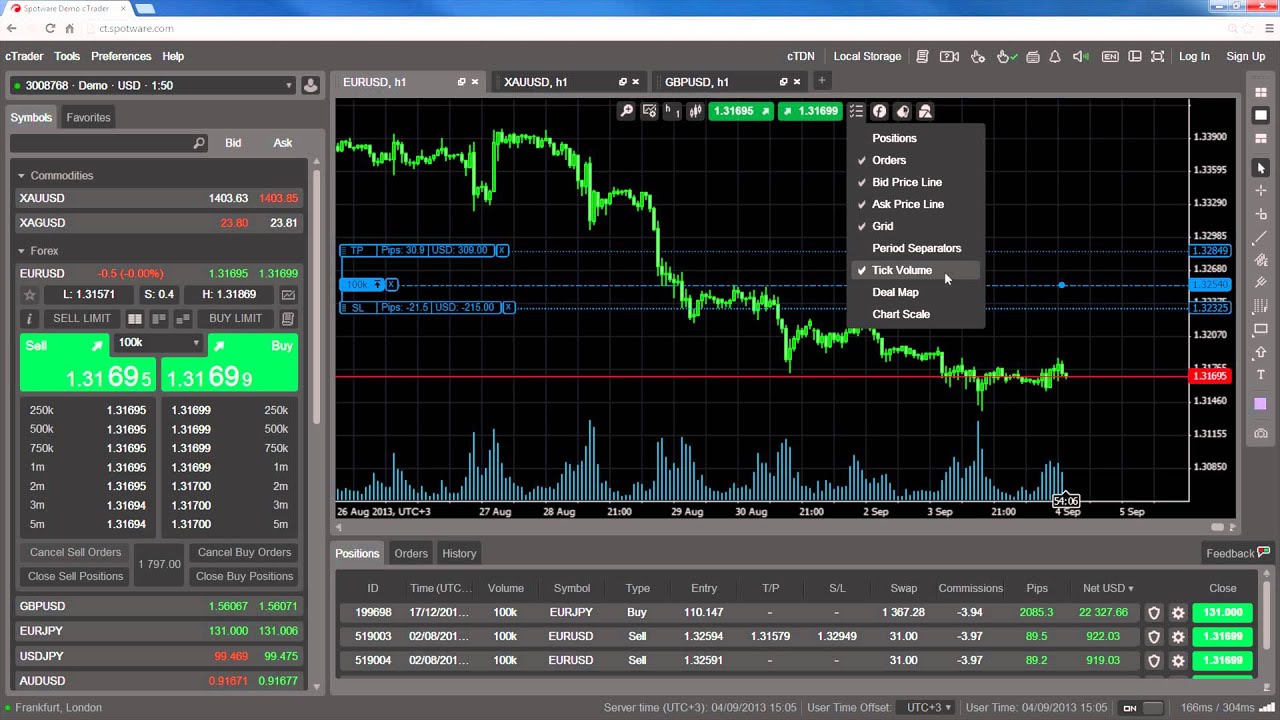Select the crosshair tool in right toolbar
The width and height of the screenshot is (1280, 720).
(x=1261, y=191)
